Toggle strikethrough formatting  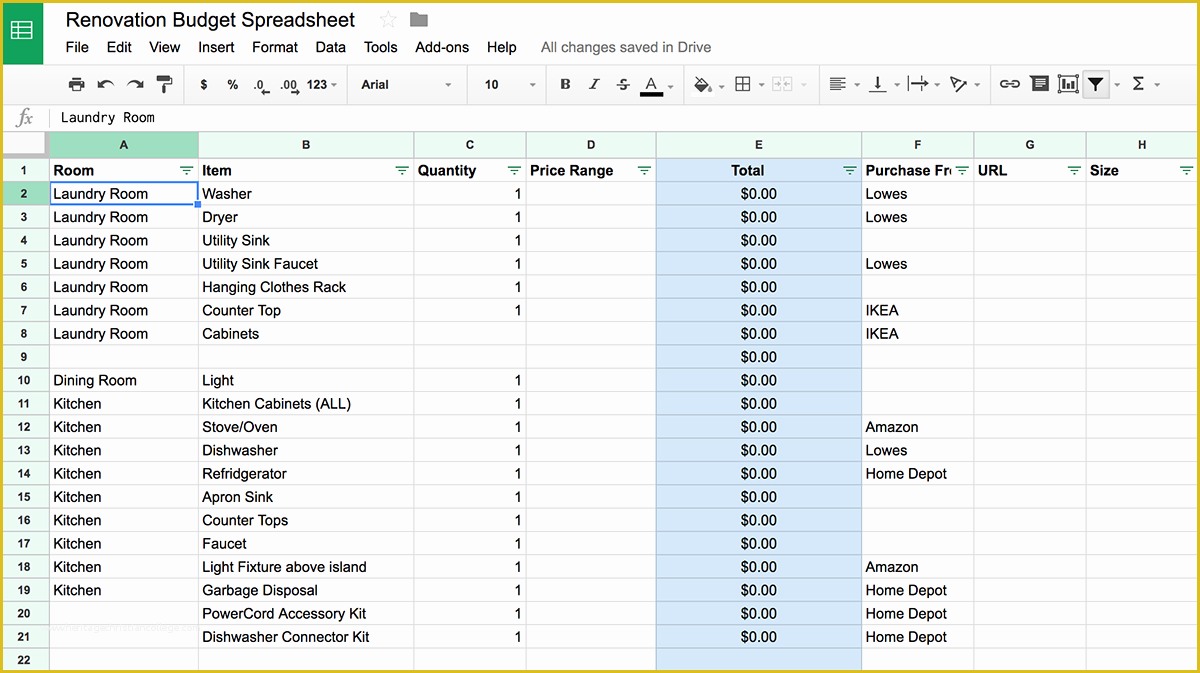pos(623,85)
